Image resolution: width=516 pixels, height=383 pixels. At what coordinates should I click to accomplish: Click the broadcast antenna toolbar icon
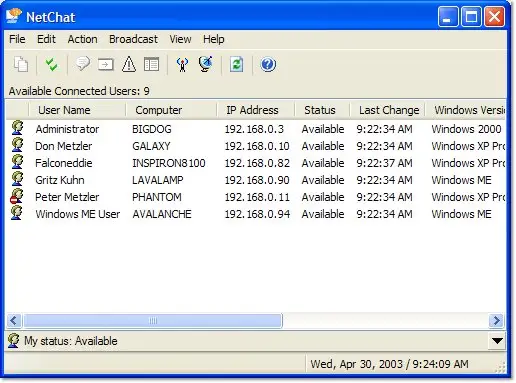182,64
